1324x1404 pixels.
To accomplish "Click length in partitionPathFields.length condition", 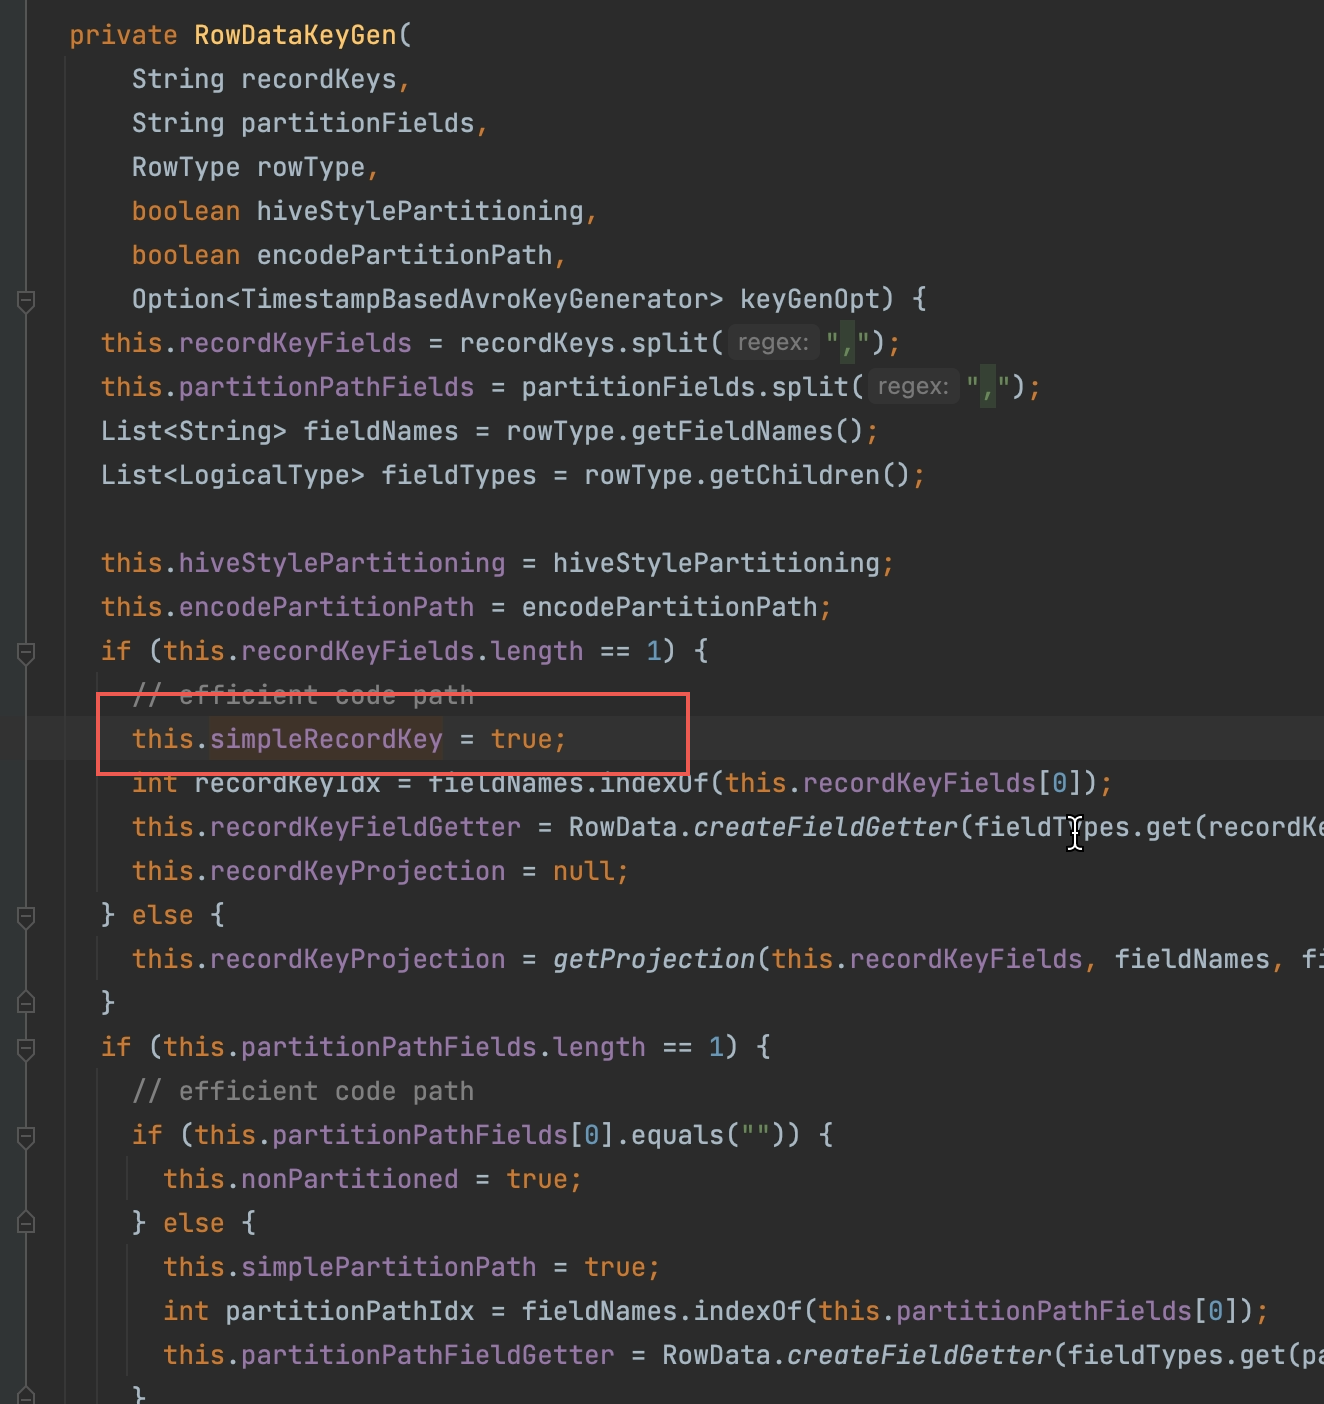I will pos(599,1047).
